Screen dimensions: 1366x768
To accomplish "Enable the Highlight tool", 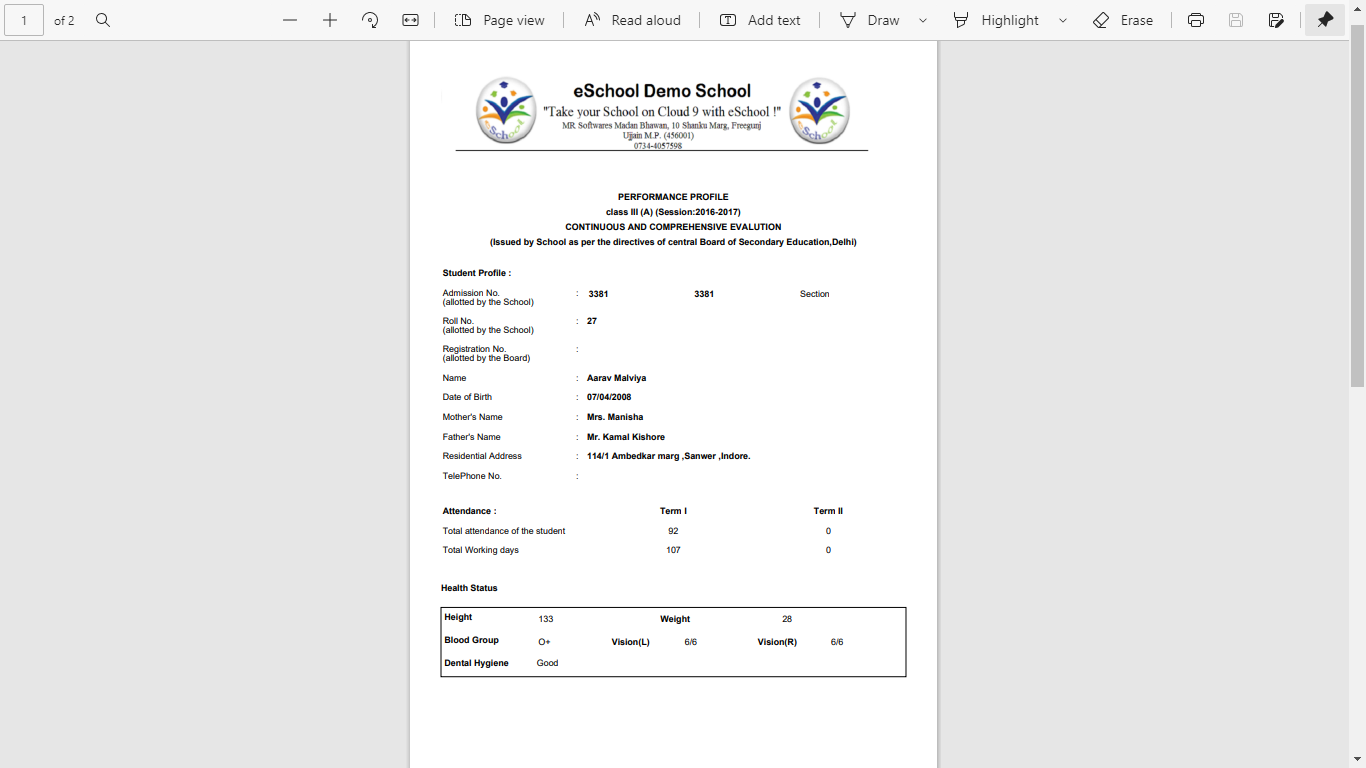I will 996,20.
